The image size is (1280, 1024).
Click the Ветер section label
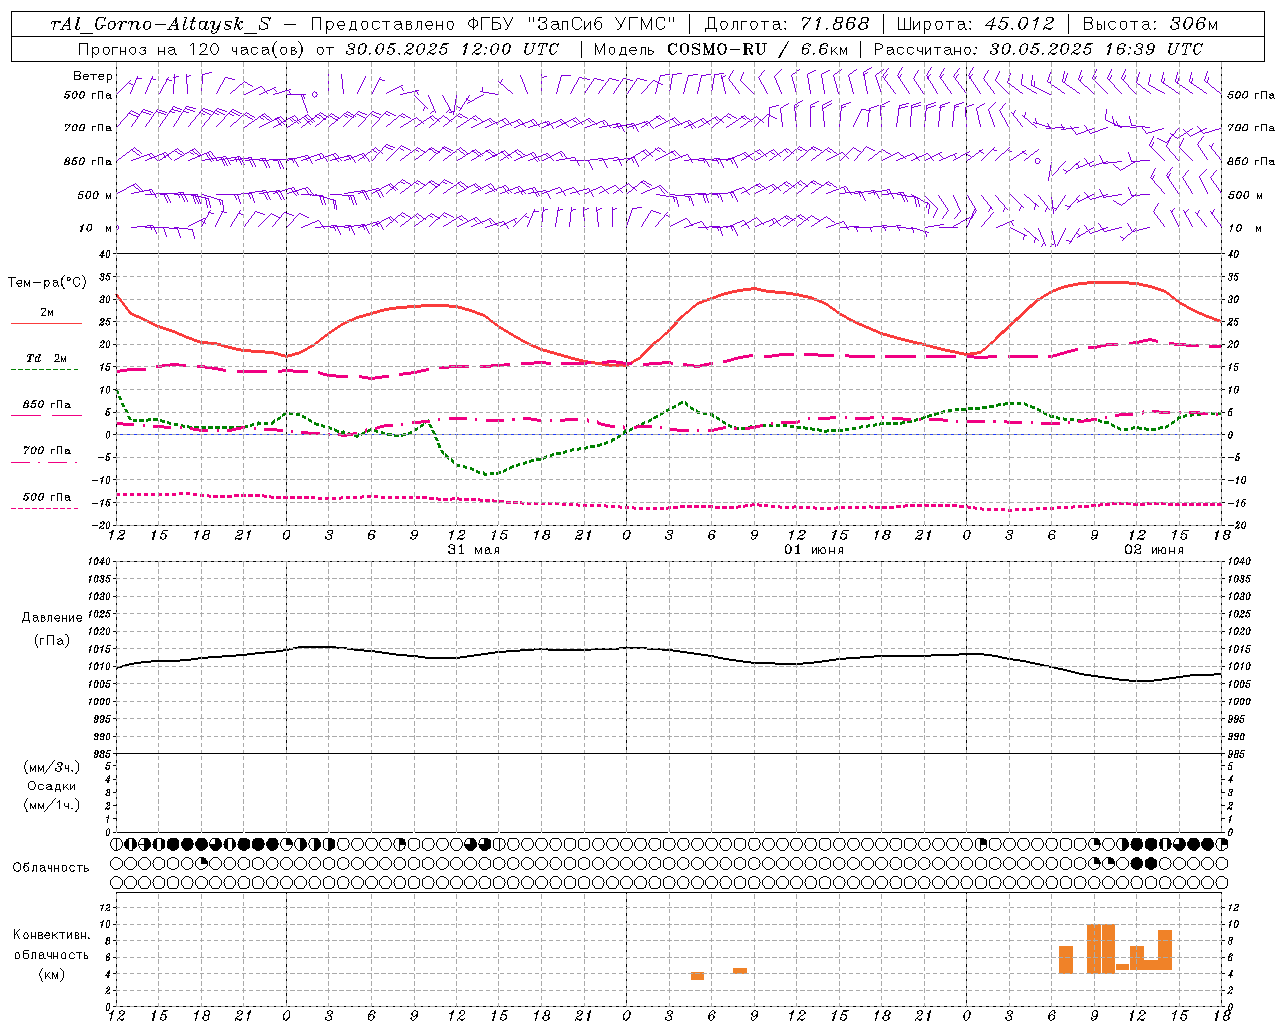93,76
